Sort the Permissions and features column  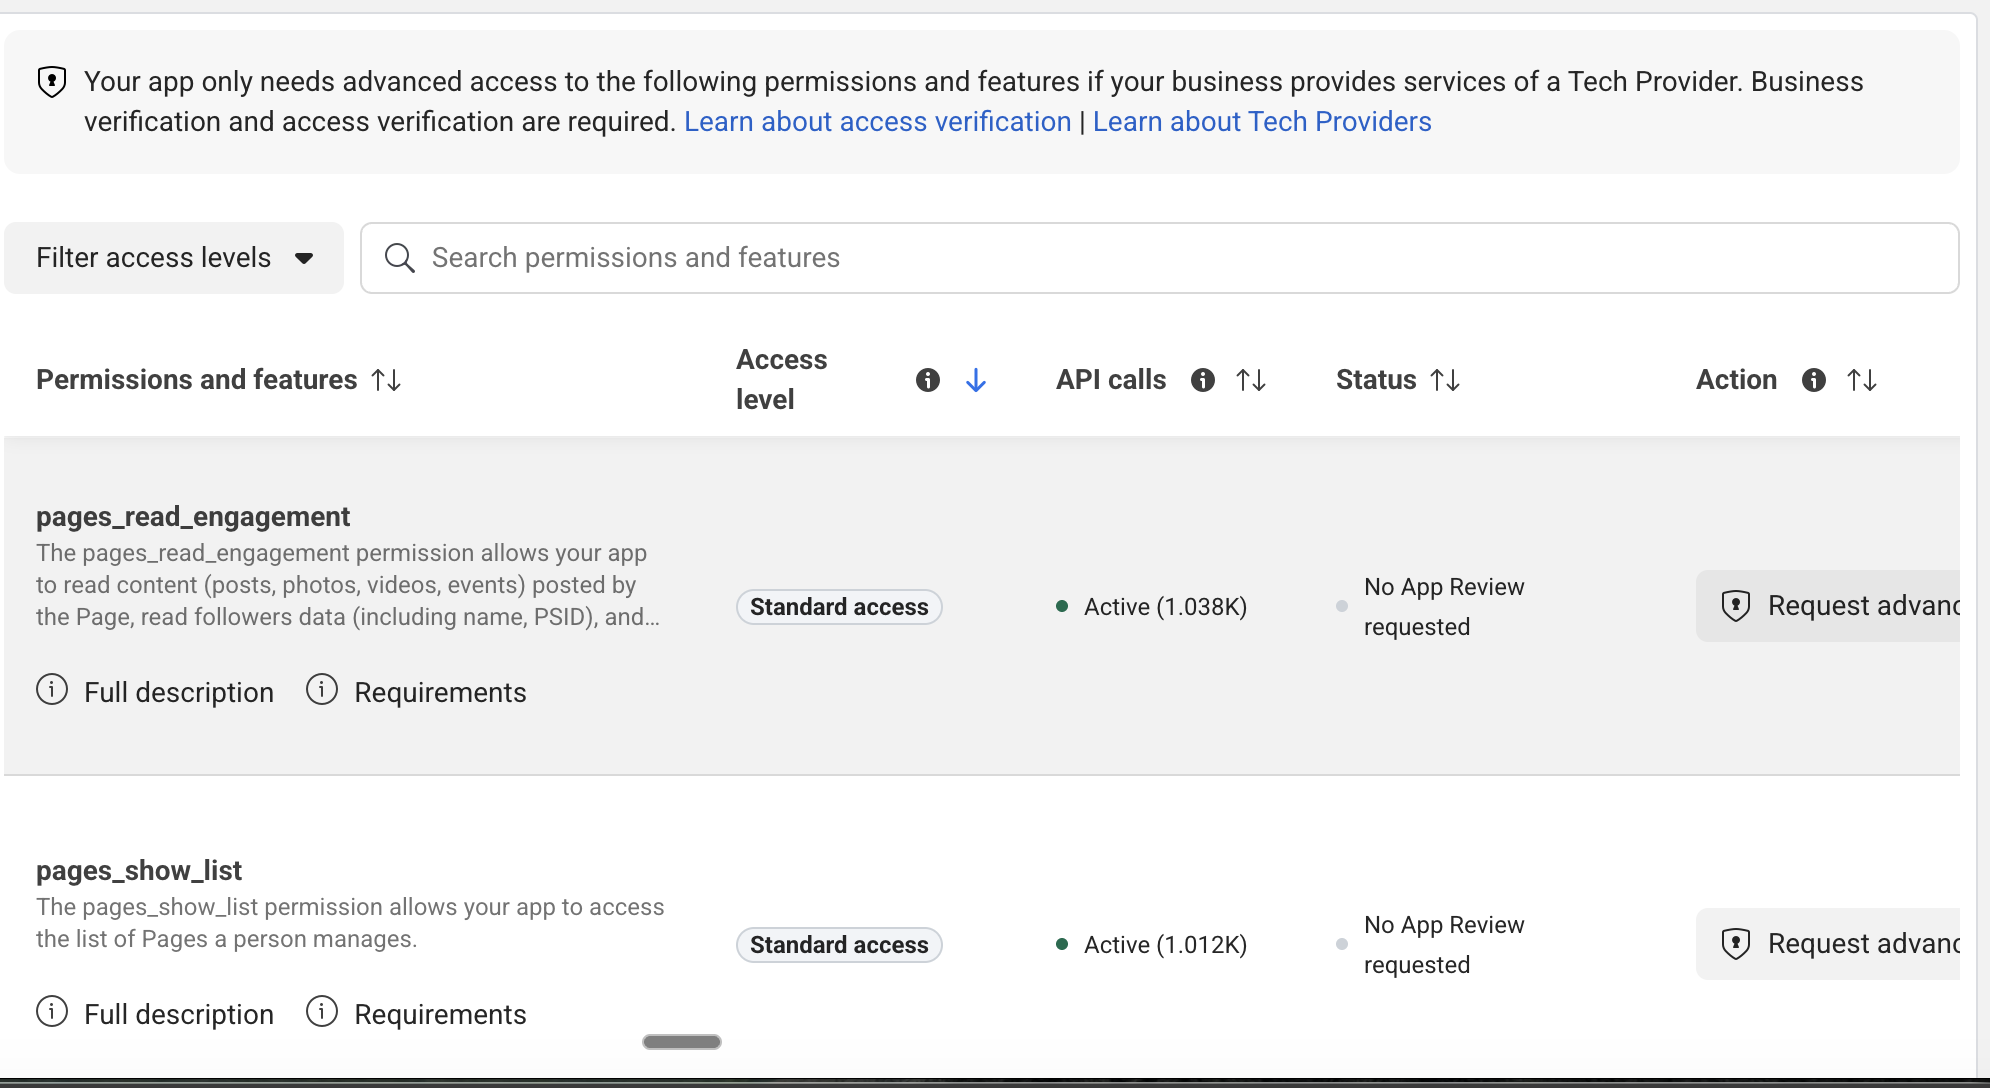386,380
